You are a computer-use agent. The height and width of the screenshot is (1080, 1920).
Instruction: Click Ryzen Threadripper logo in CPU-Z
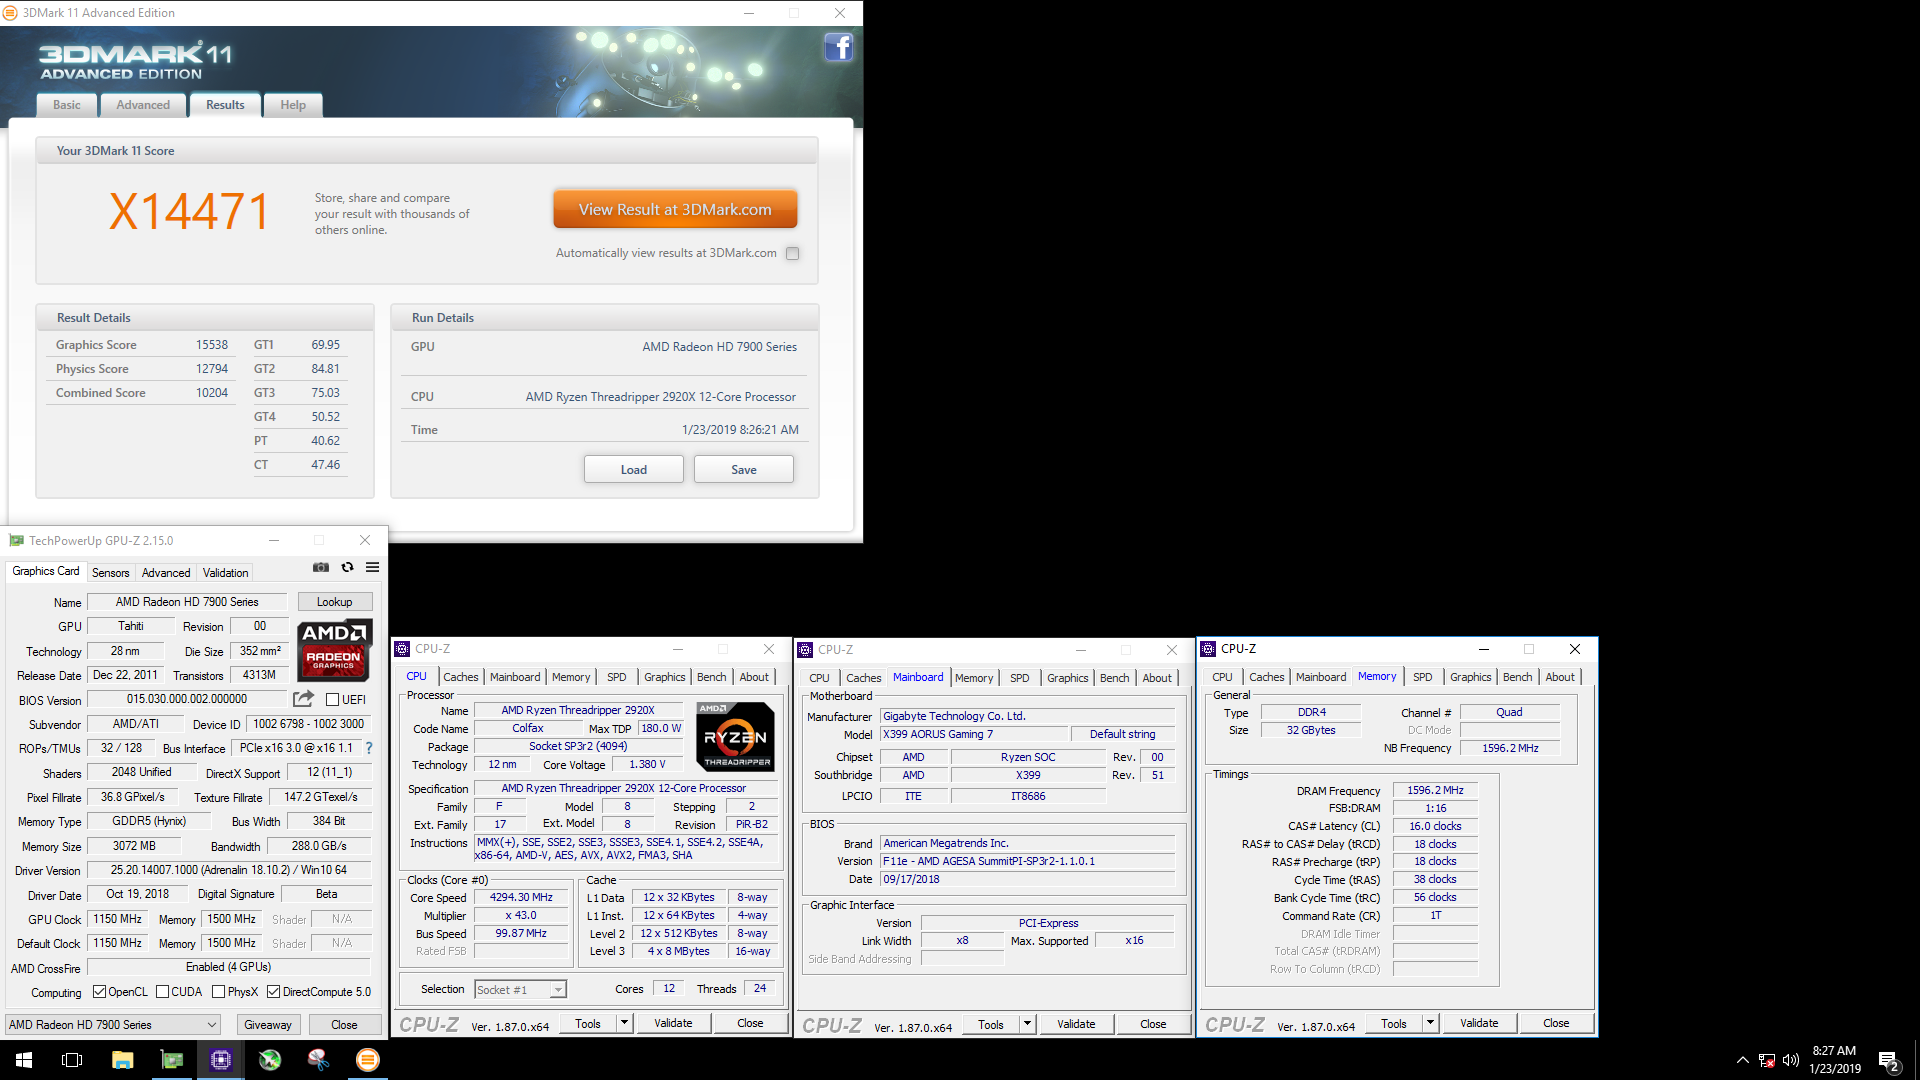click(736, 735)
